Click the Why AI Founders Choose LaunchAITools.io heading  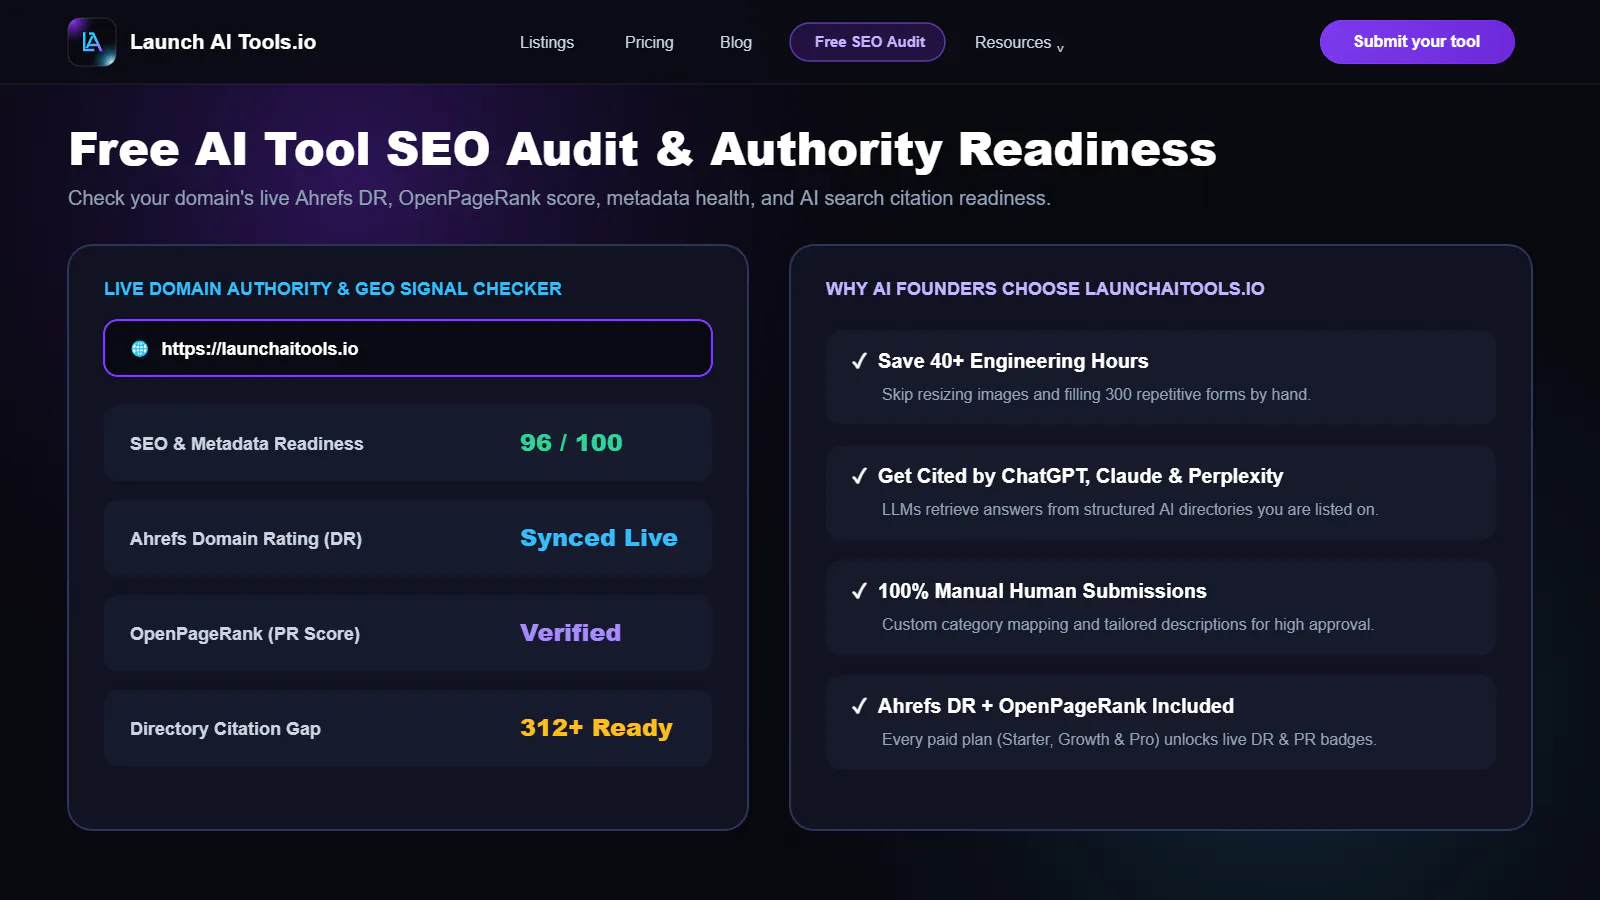[1045, 289]
